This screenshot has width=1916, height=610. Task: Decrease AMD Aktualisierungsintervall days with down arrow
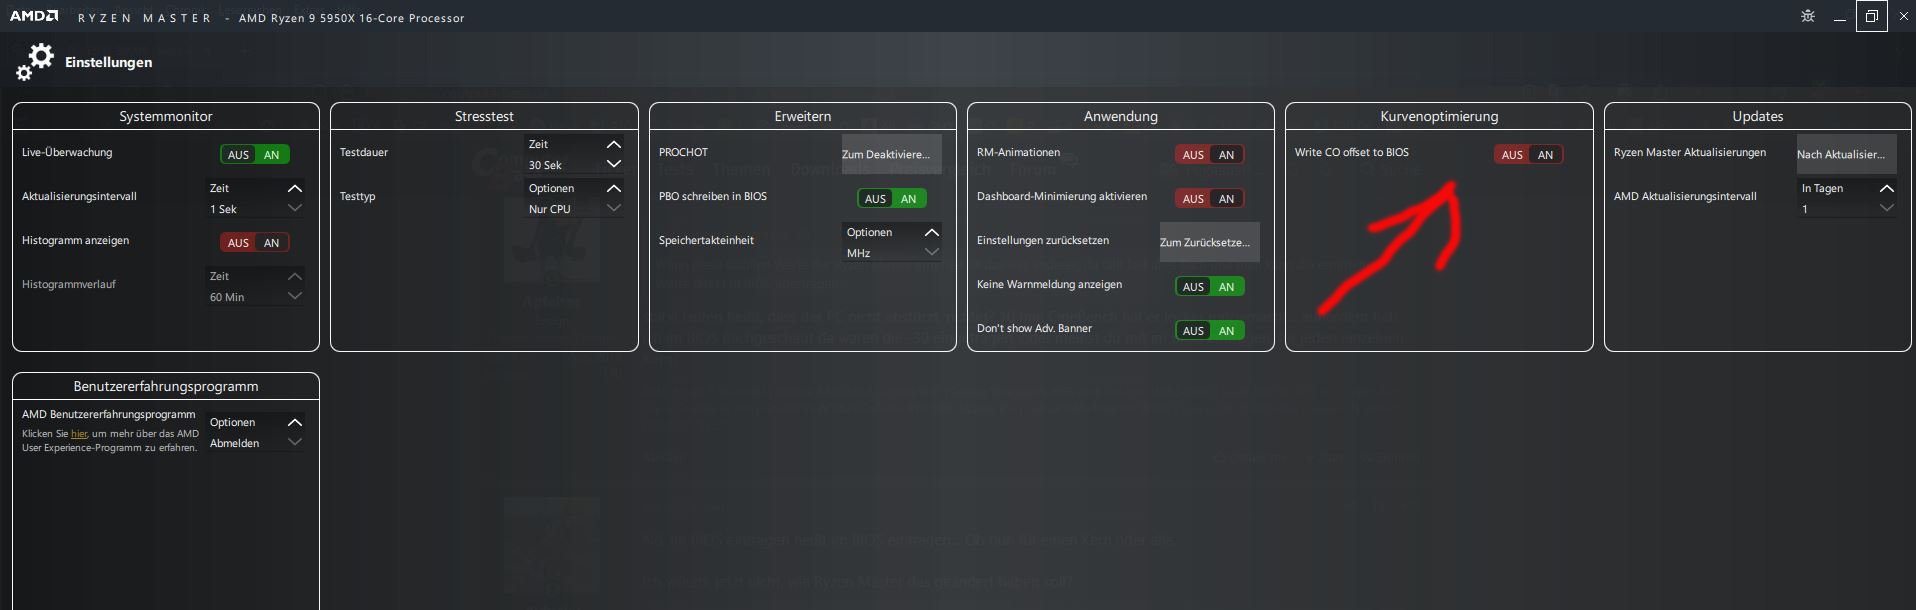pyautogui.click(x=1887, y=208)
